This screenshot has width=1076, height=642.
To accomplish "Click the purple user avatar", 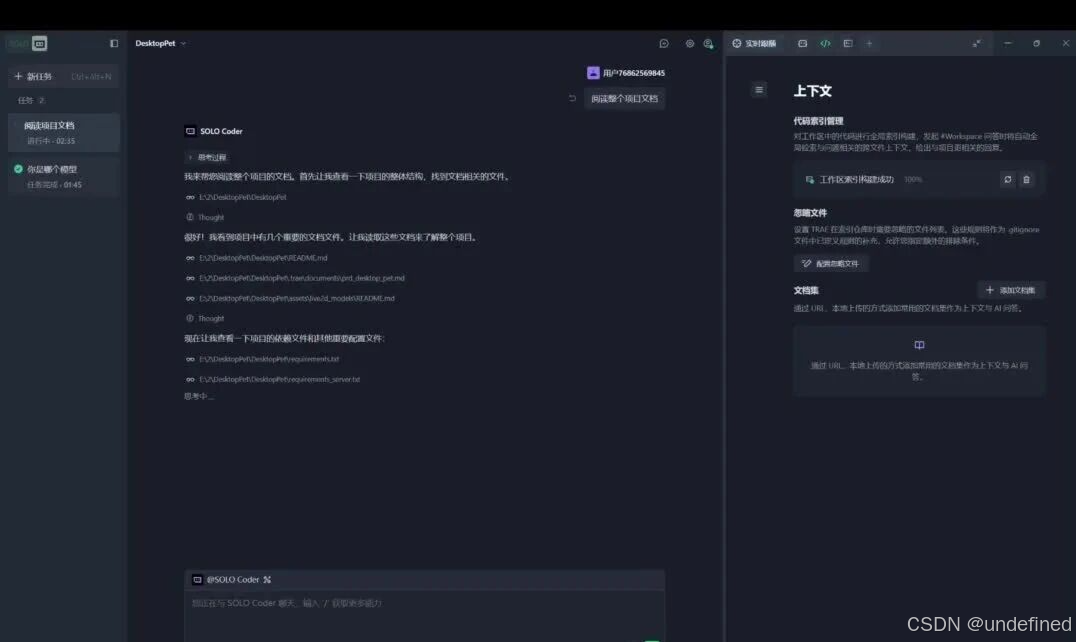I will [x=593, y=73].
